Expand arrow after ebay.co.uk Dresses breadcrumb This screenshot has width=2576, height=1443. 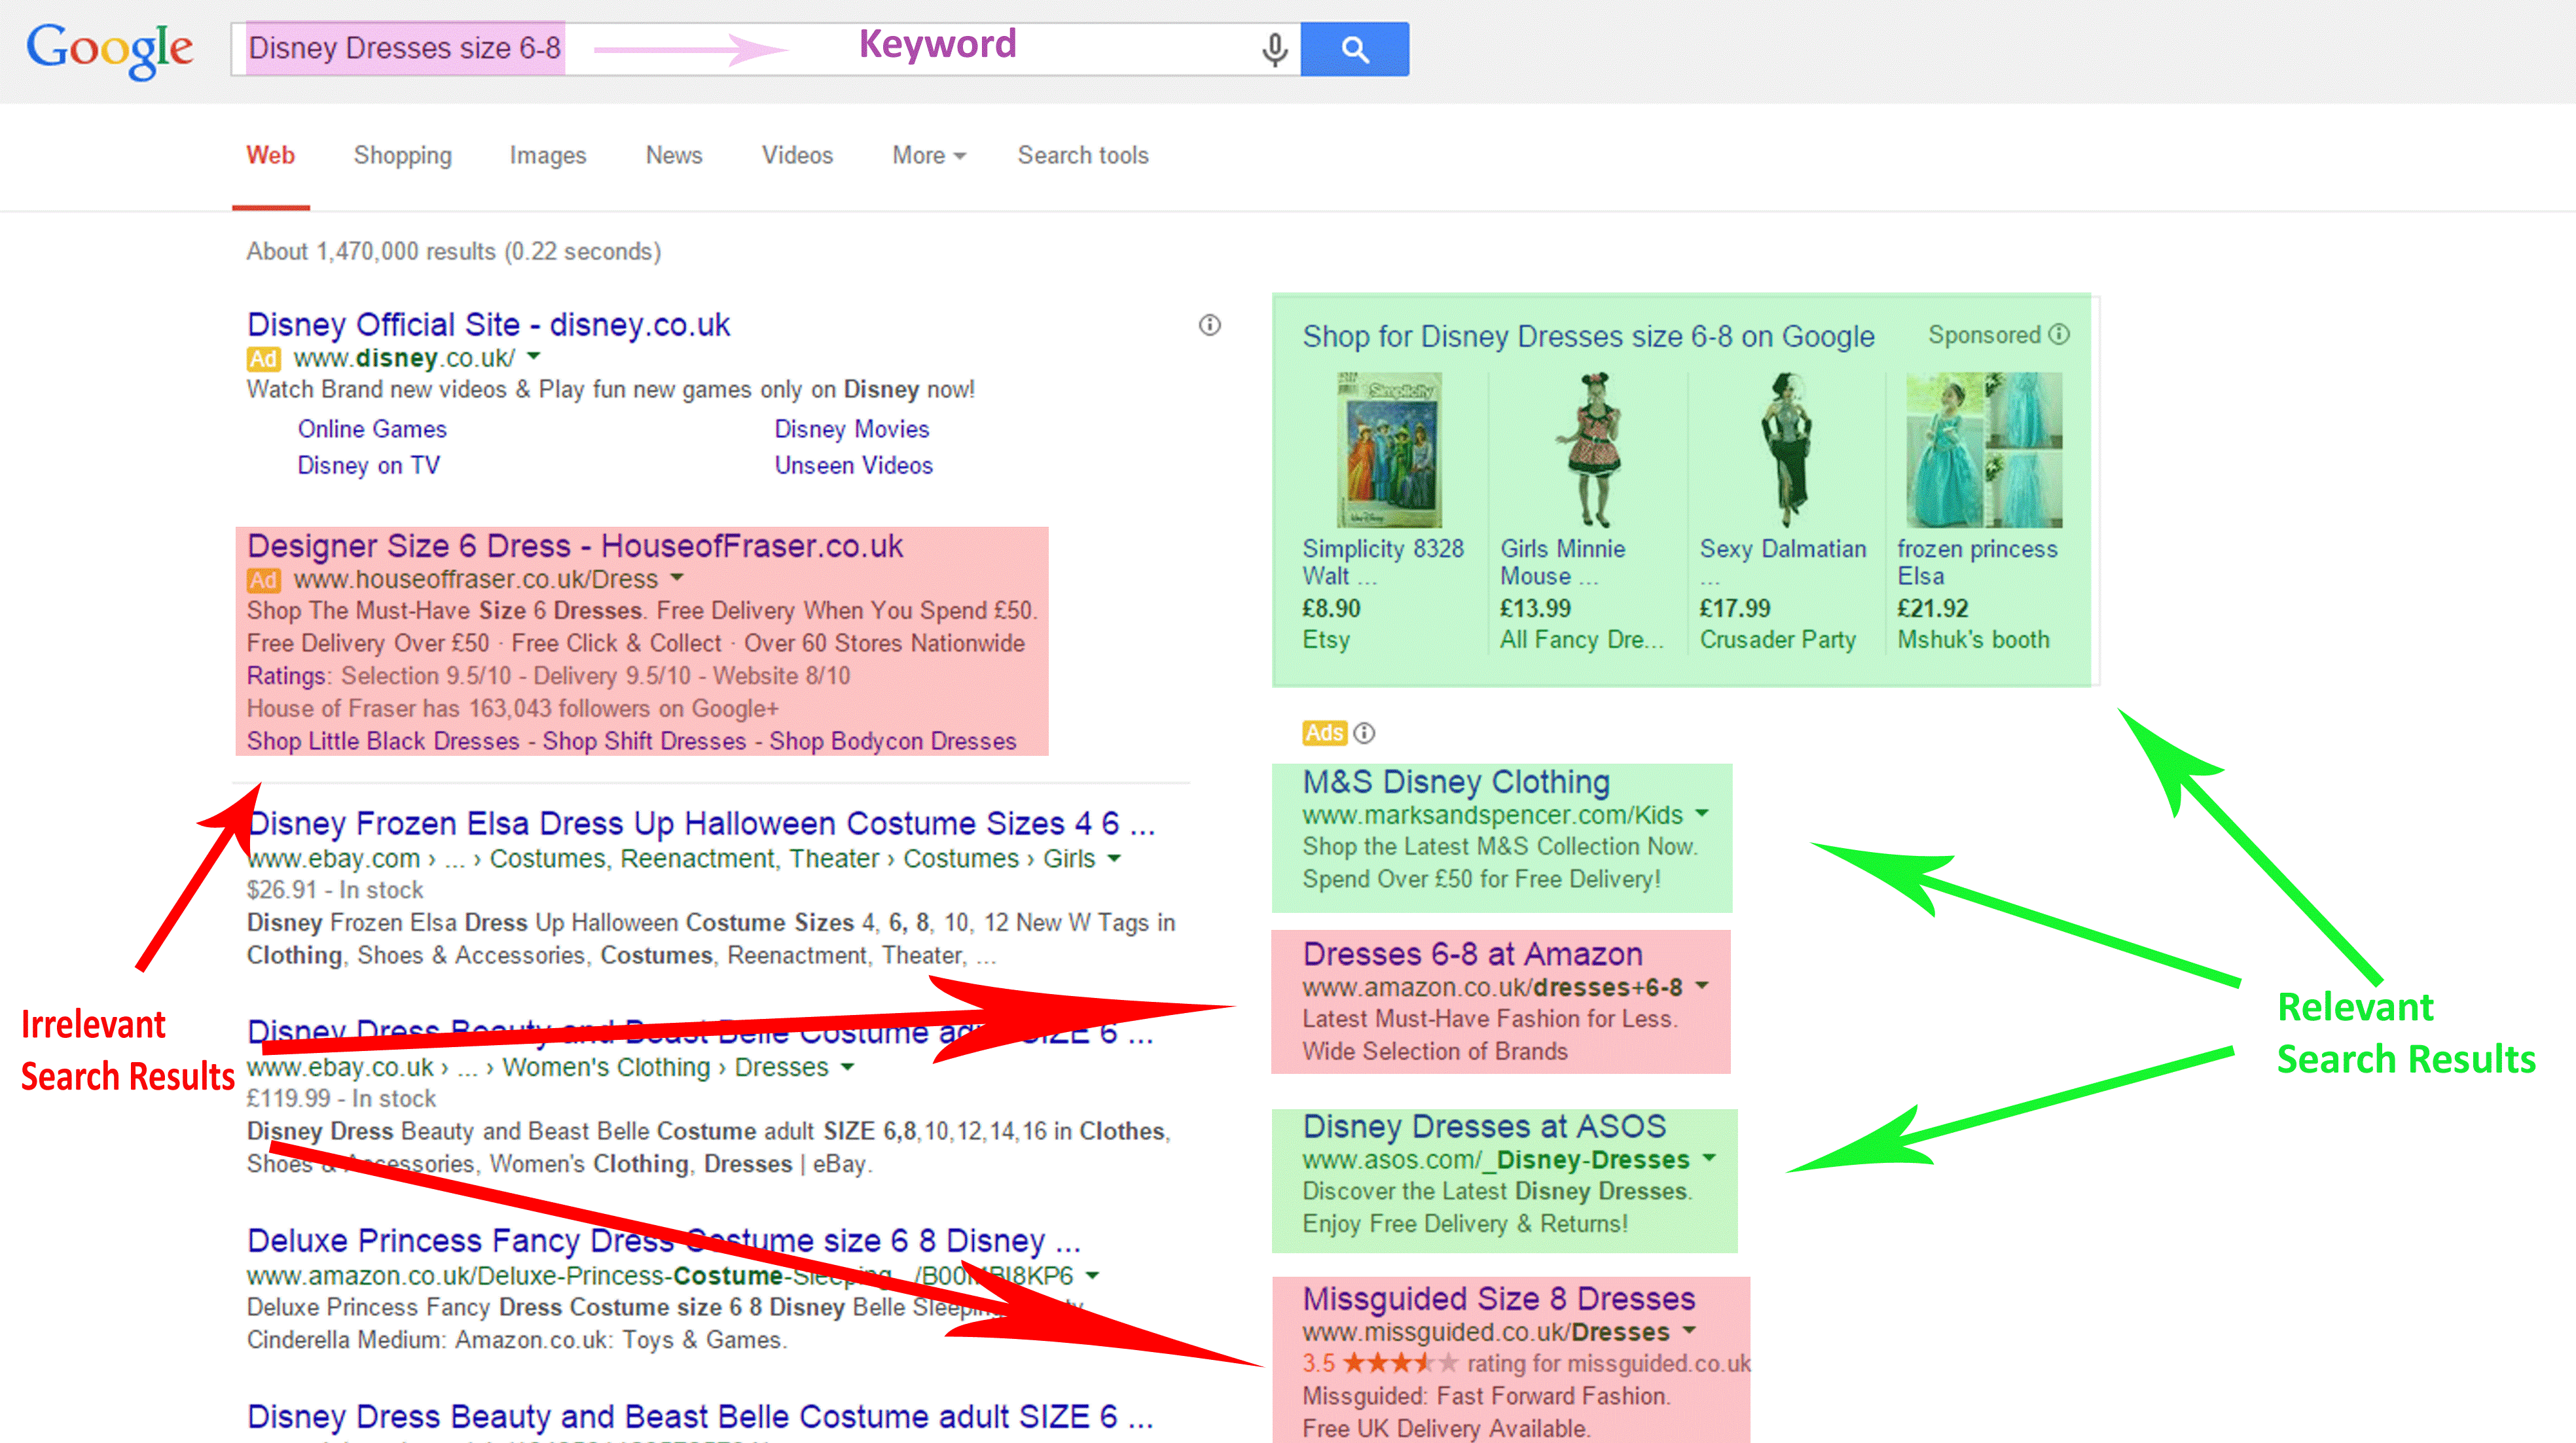pyautogui.click(x=847, y=1067)
